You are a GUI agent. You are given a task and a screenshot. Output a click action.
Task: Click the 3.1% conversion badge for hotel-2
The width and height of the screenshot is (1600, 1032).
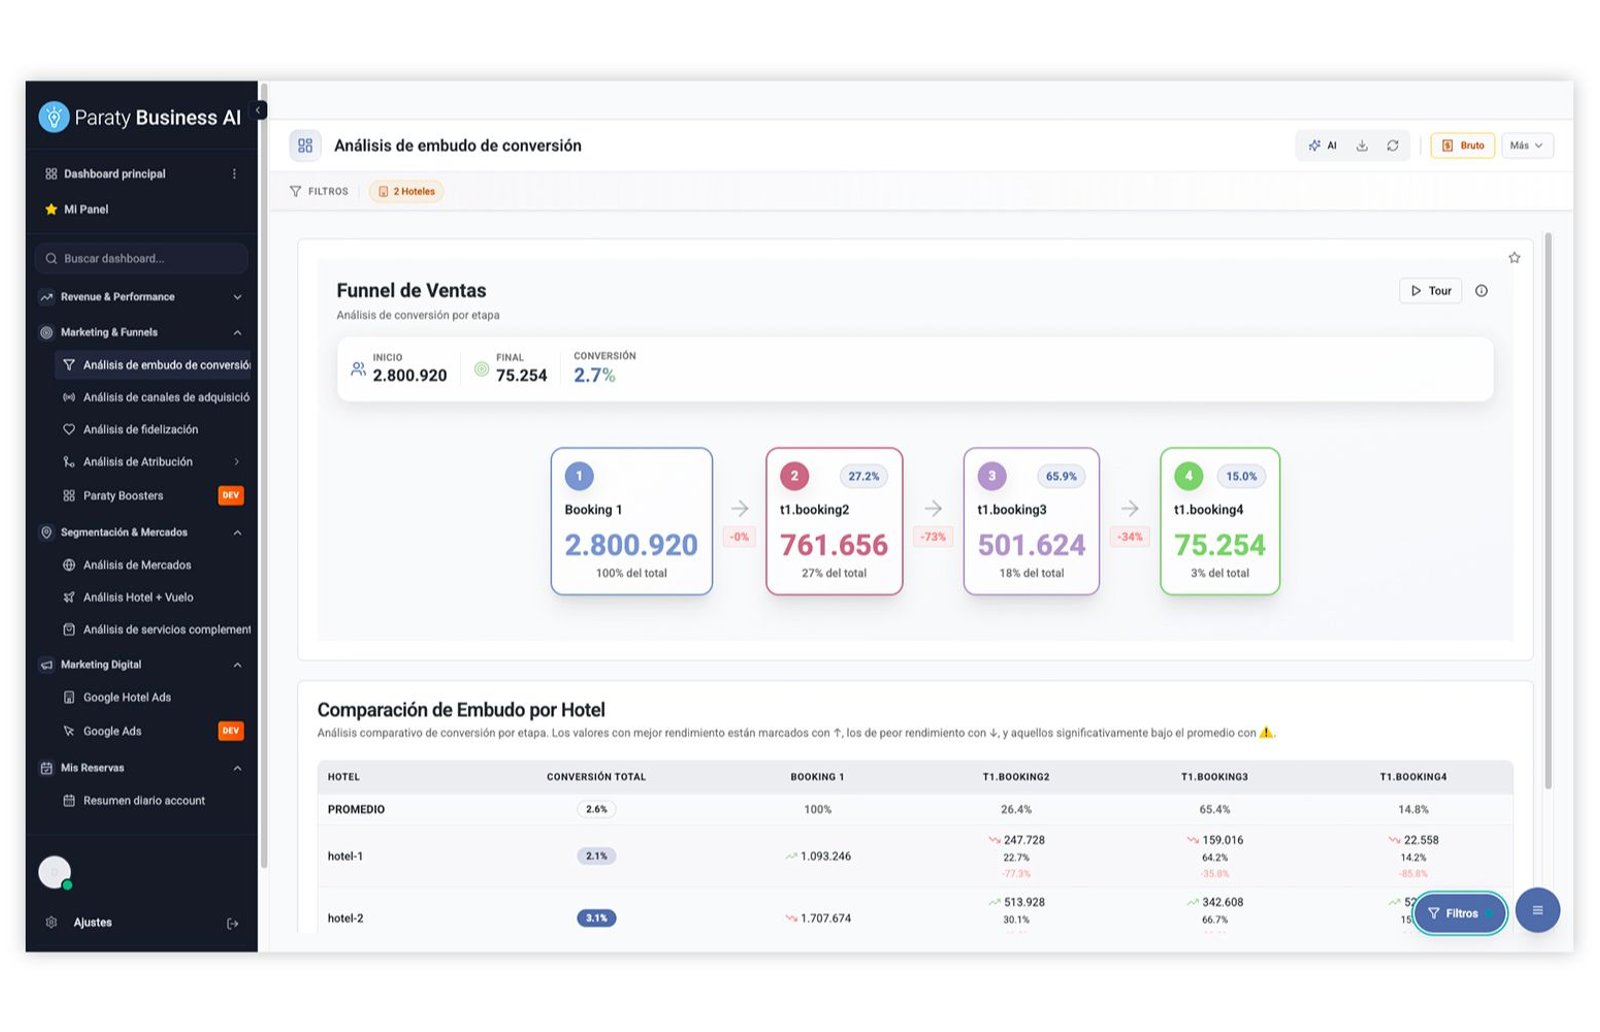596,918
